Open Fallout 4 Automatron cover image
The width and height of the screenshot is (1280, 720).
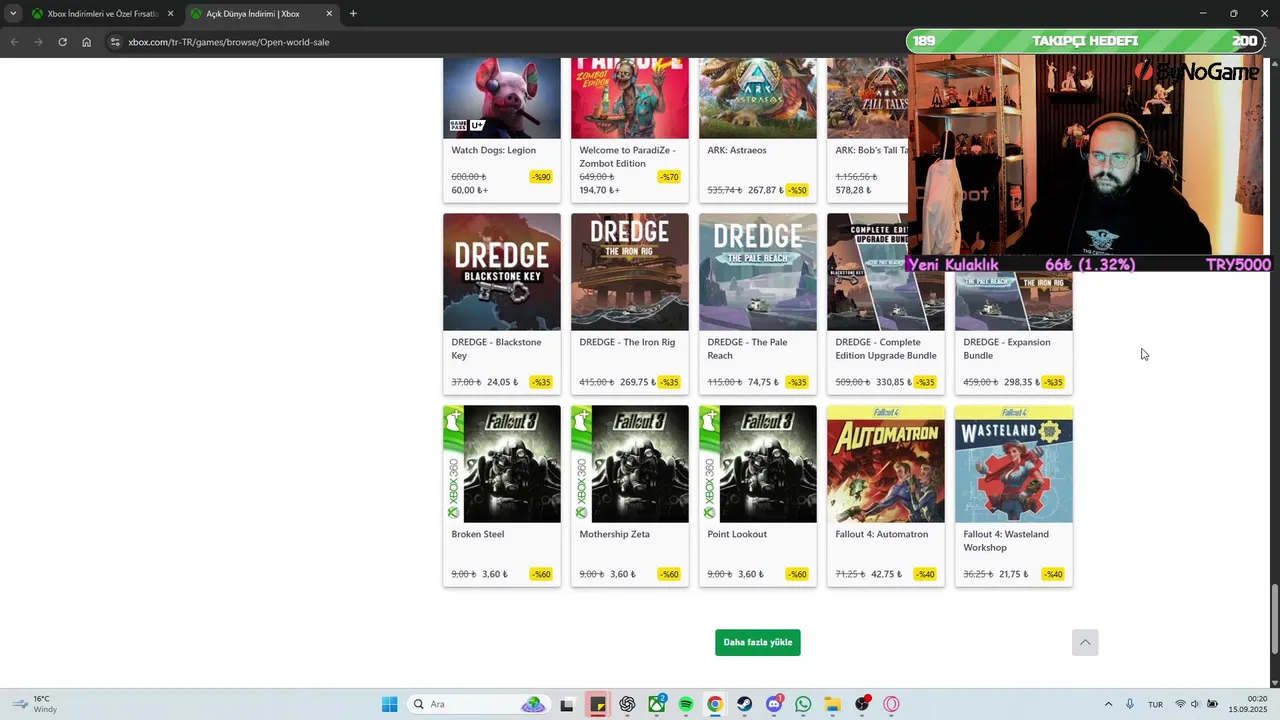886,464
